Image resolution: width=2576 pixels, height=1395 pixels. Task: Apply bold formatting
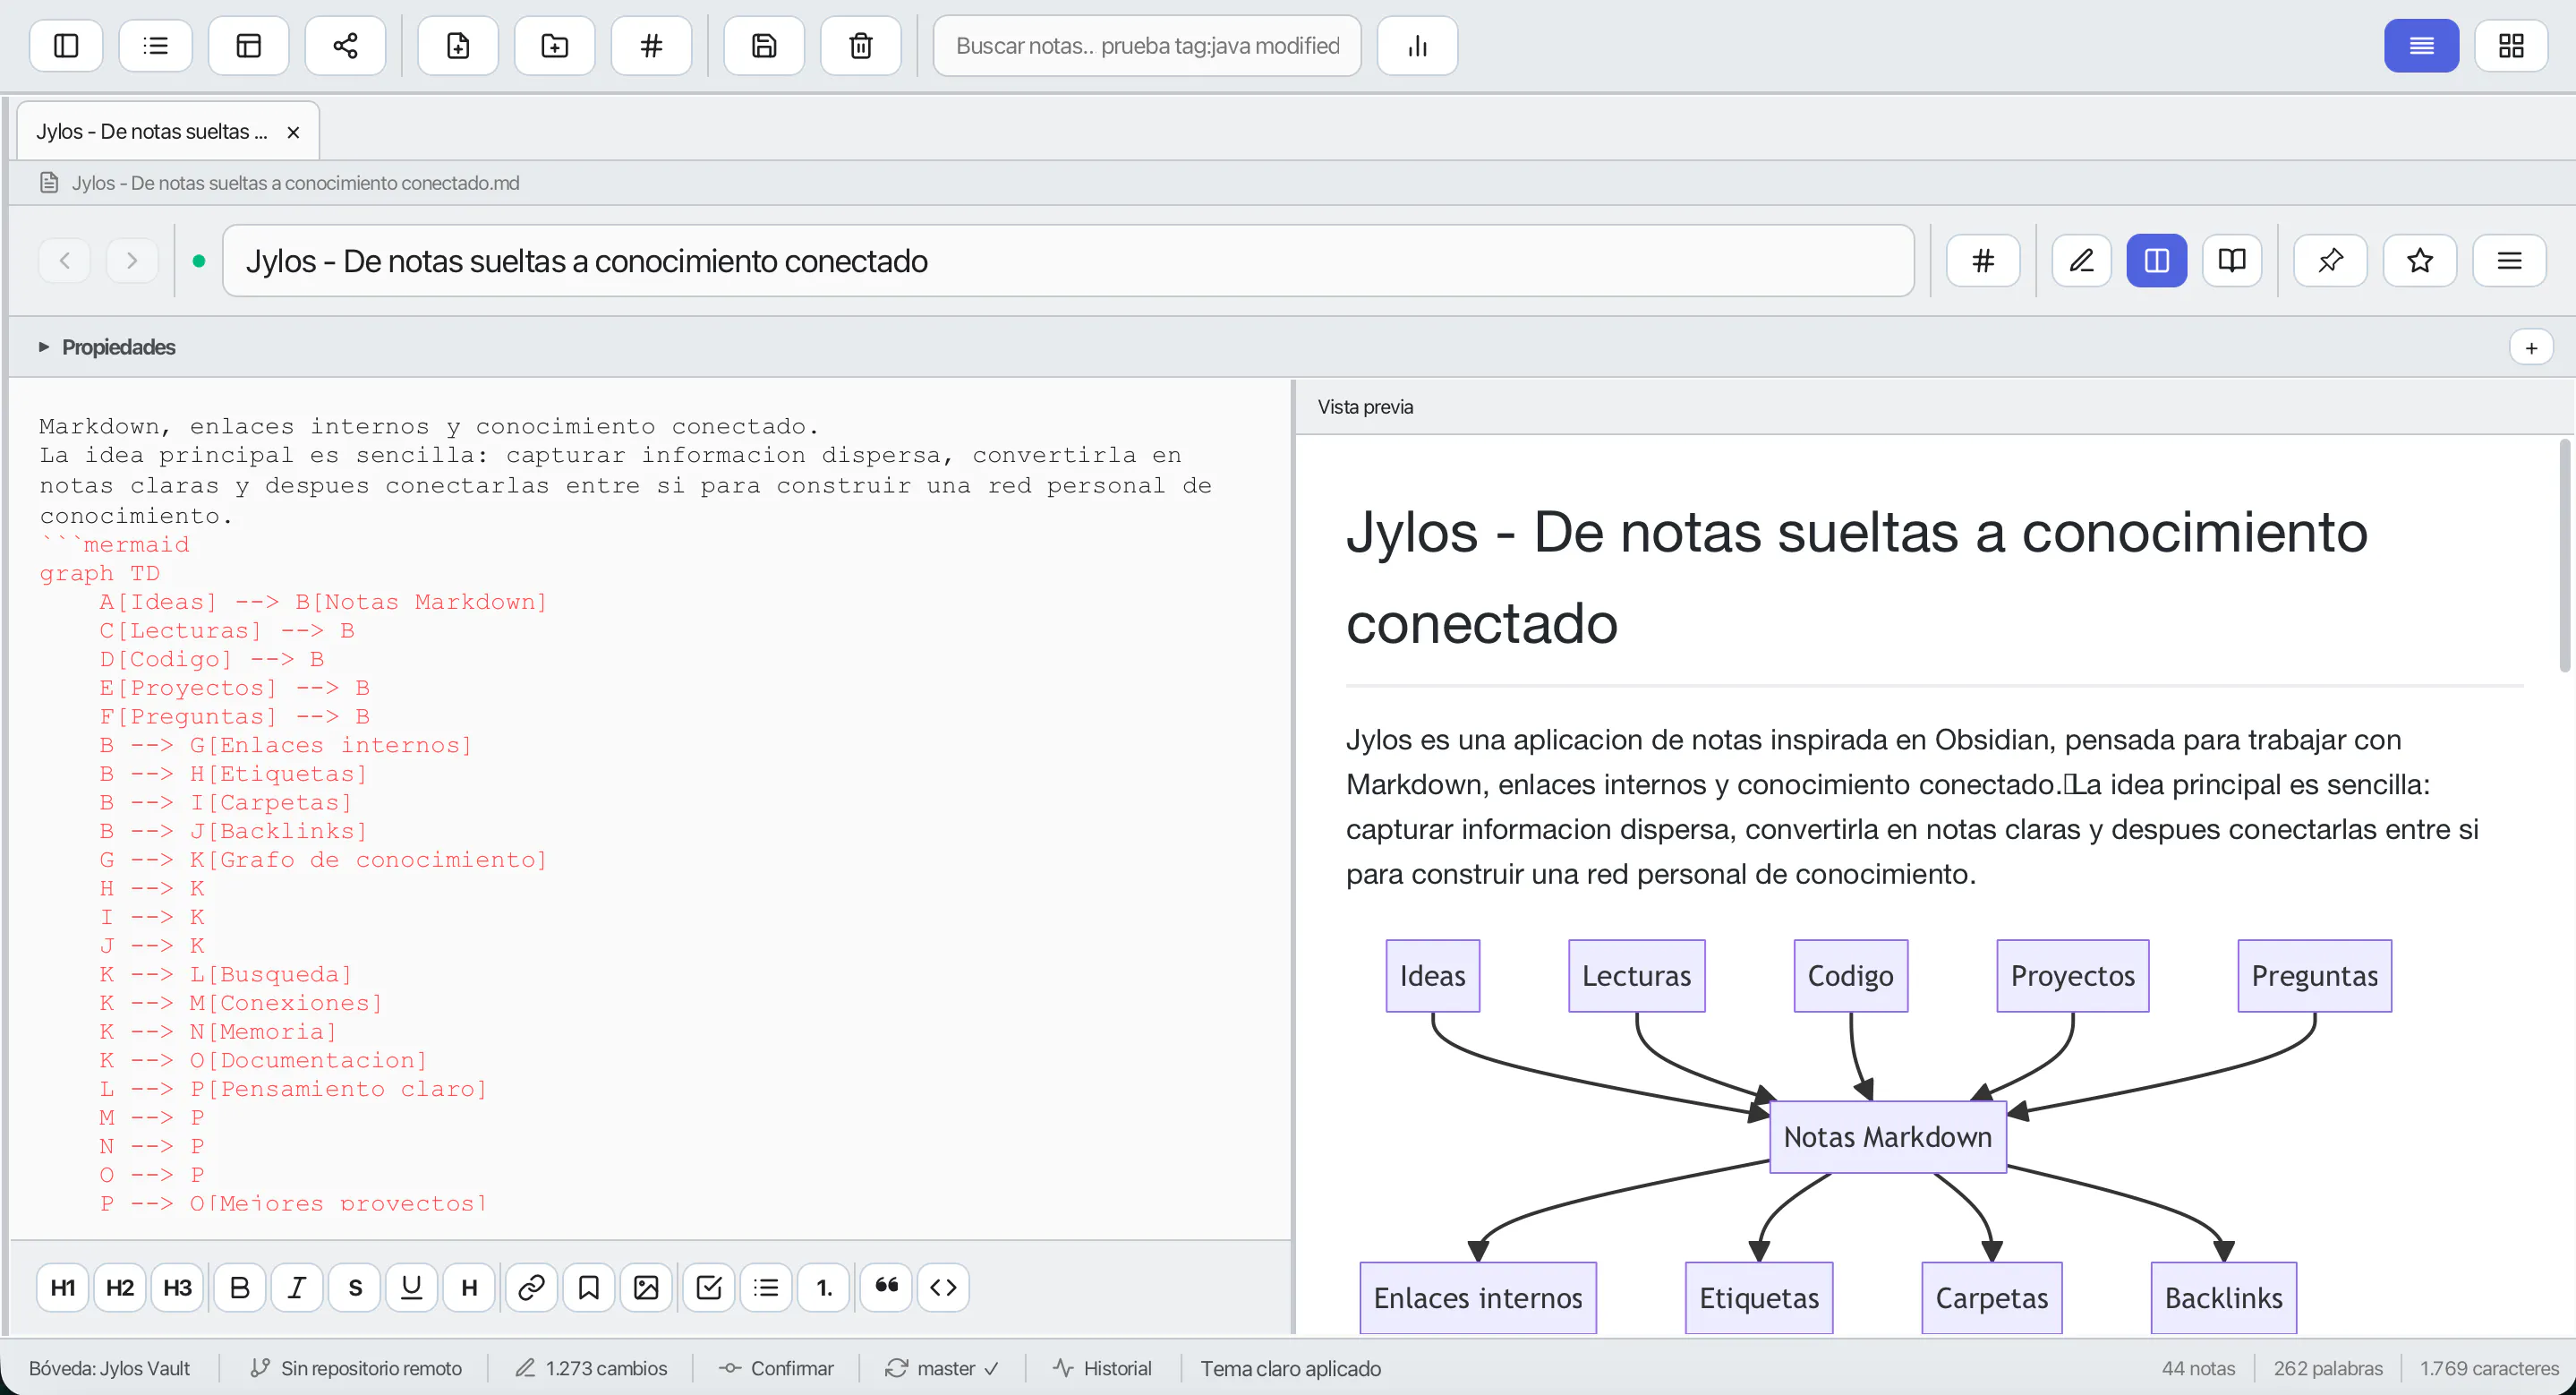pos(240,1287)
